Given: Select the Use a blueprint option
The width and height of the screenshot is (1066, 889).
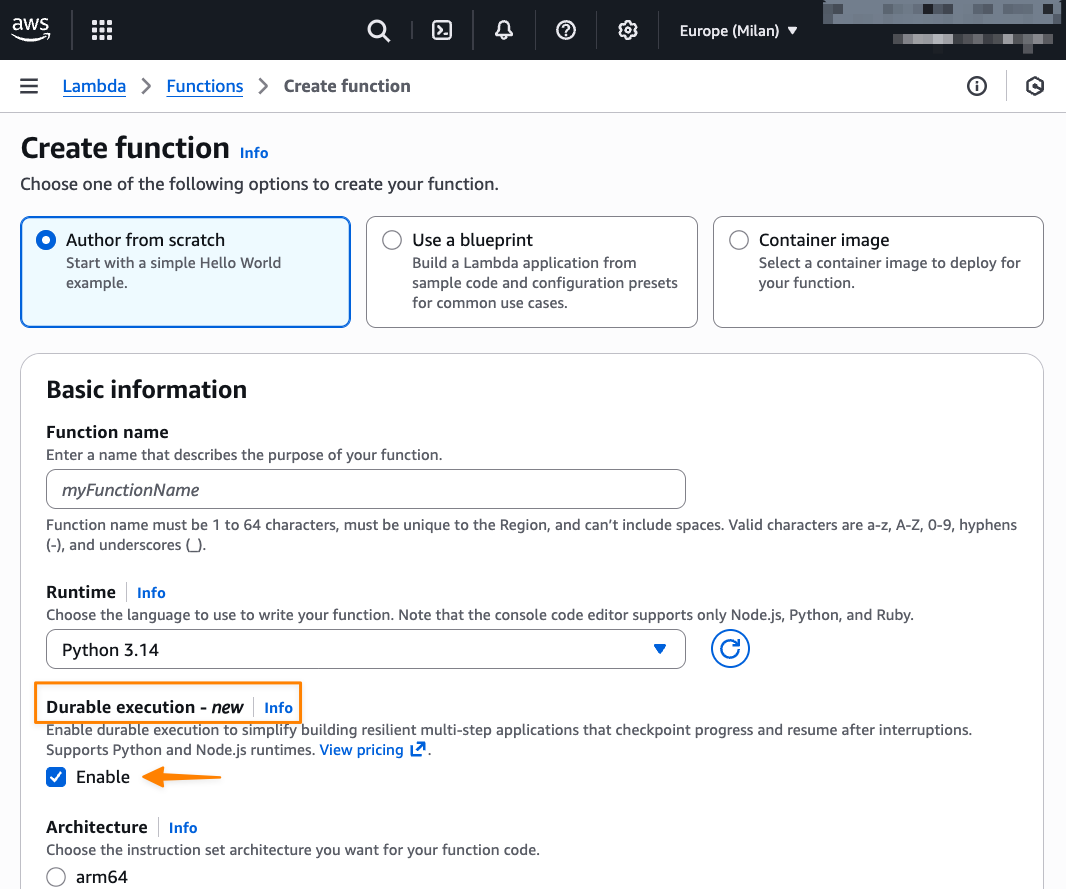Looking at the screenshot, I should 392,240.
